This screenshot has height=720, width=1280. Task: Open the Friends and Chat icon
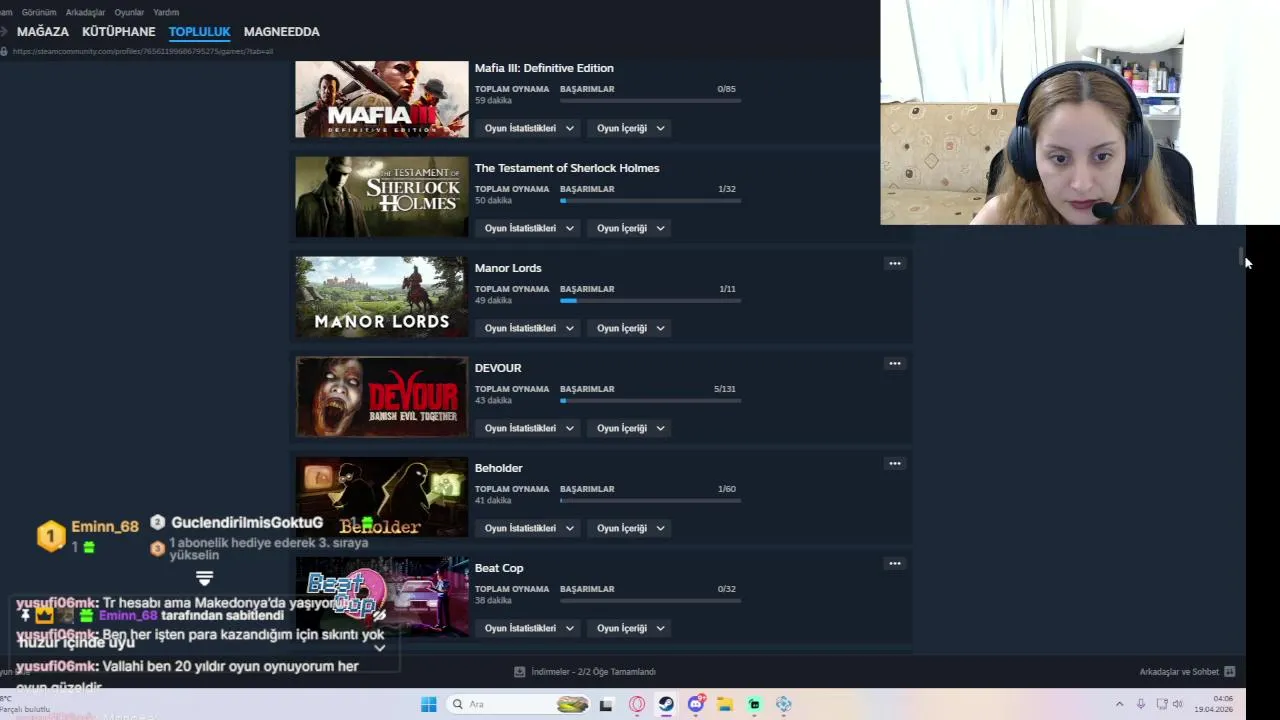[1230, 672]
